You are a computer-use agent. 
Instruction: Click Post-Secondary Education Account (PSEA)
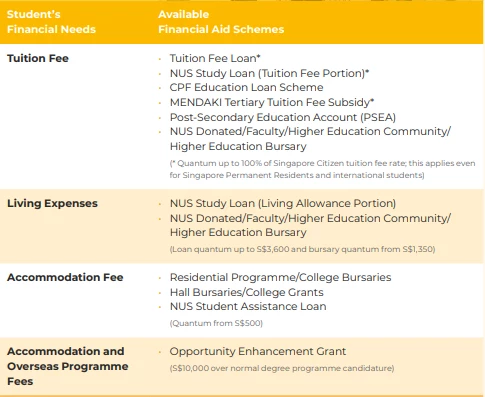tap(283, 117)
